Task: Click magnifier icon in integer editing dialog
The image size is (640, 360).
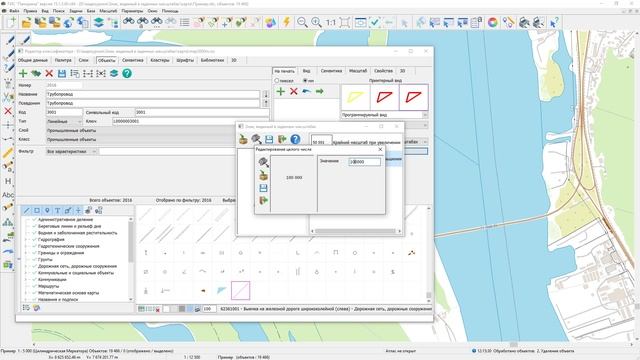Action: click(264, 162)
